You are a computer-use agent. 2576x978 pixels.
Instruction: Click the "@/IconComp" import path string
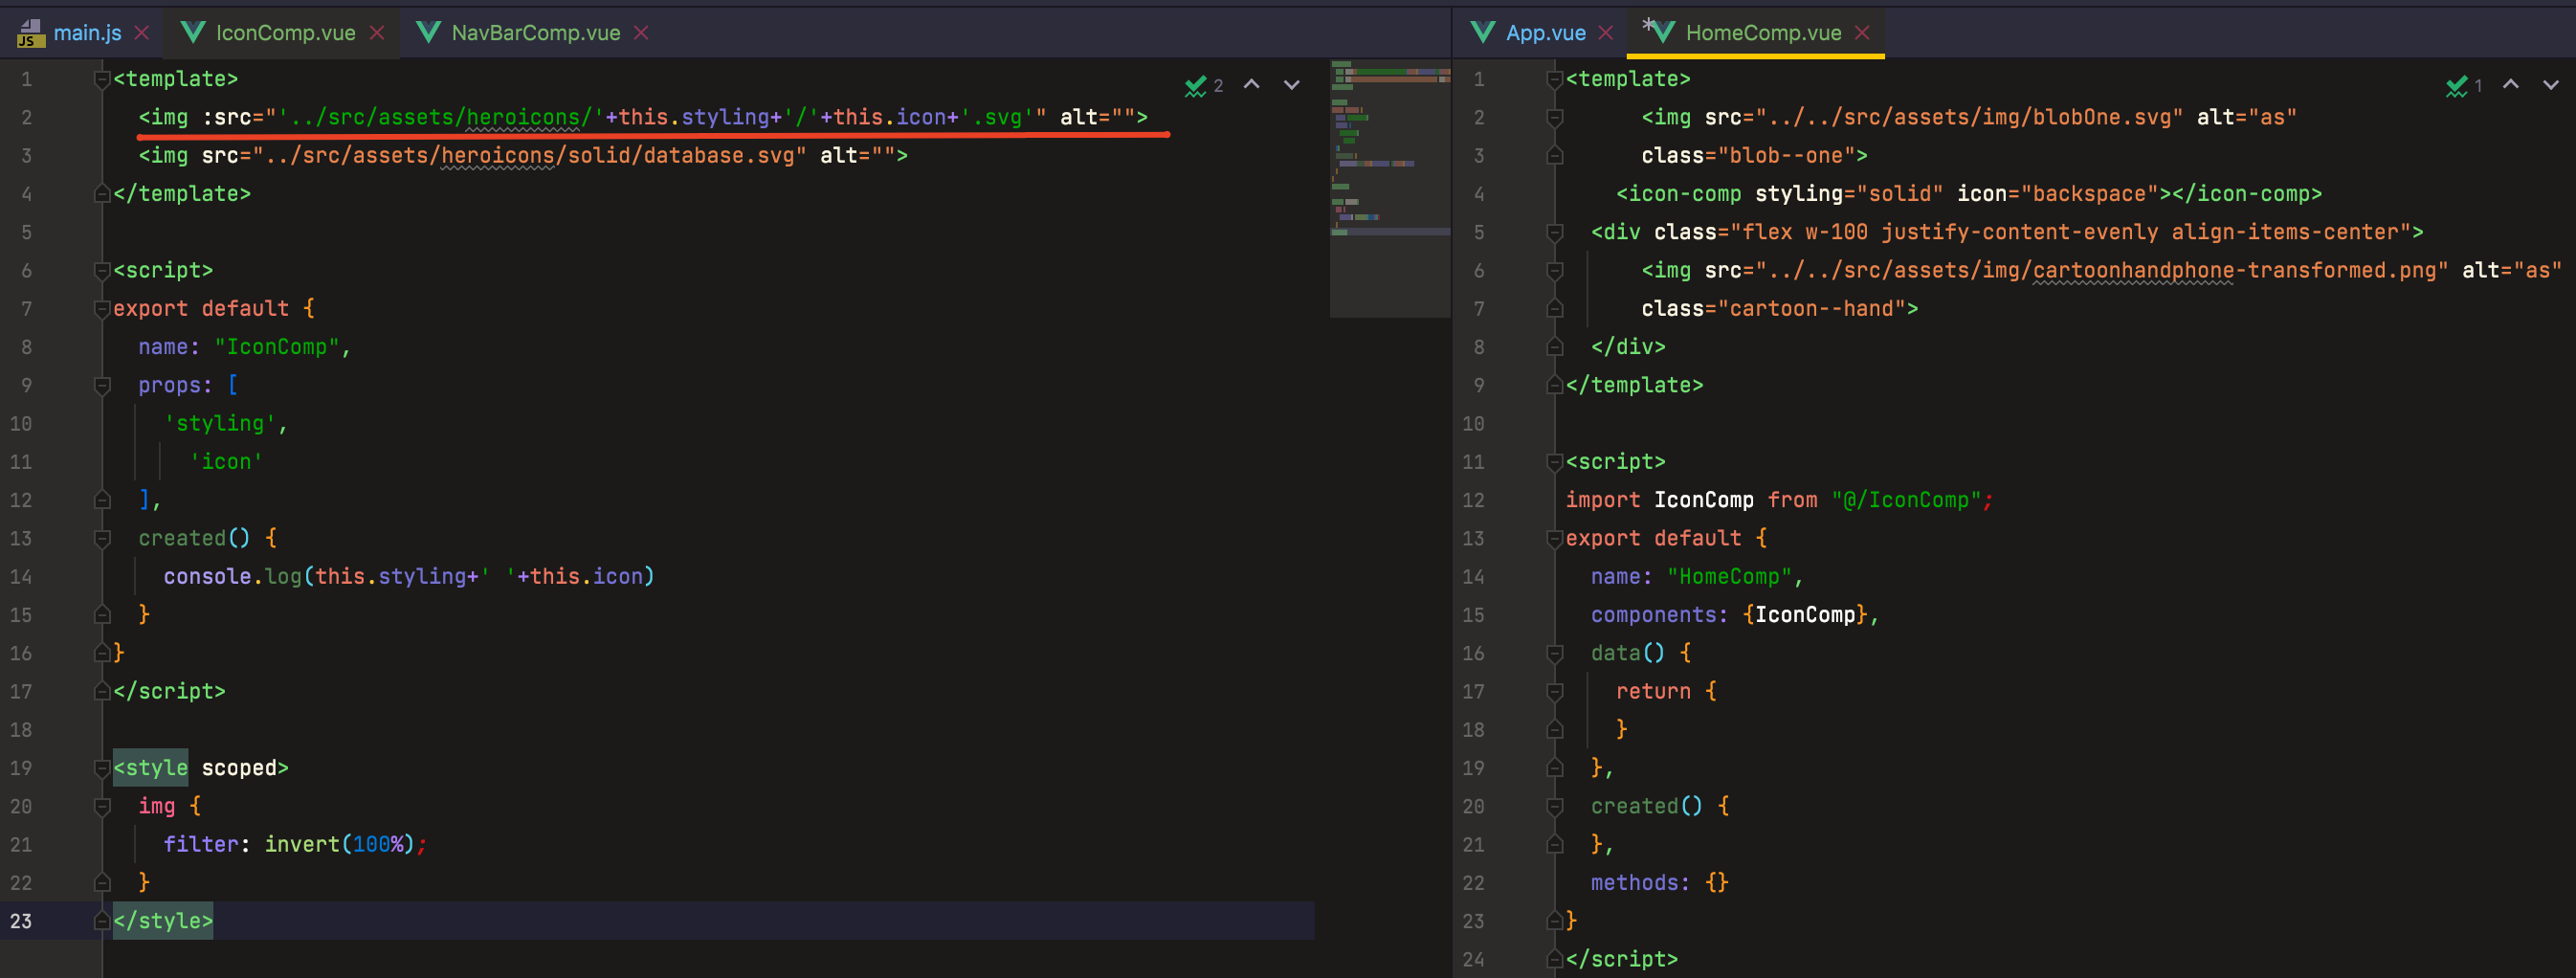1906,500
